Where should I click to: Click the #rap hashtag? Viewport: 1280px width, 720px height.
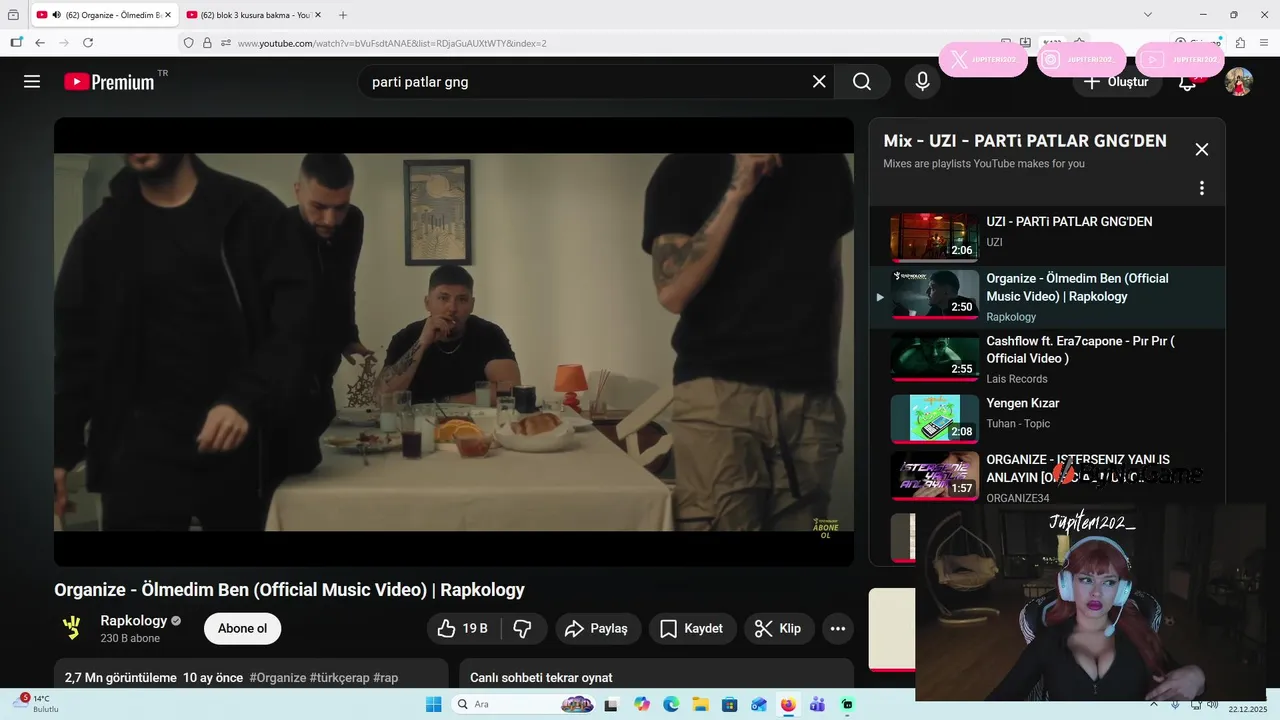click(x=386, y=677)
